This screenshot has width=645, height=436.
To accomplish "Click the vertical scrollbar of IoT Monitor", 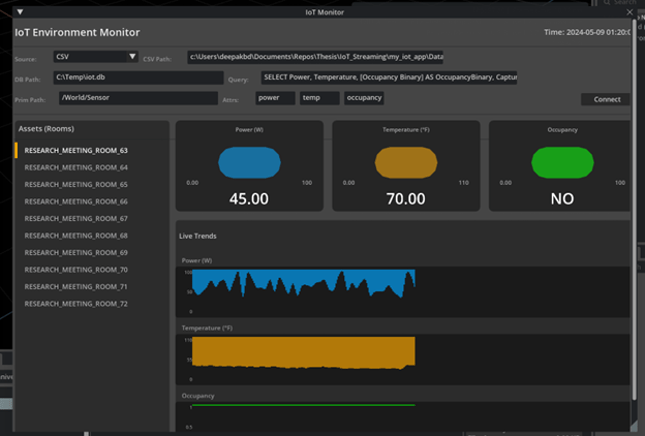I will click(x=634, y=210).
